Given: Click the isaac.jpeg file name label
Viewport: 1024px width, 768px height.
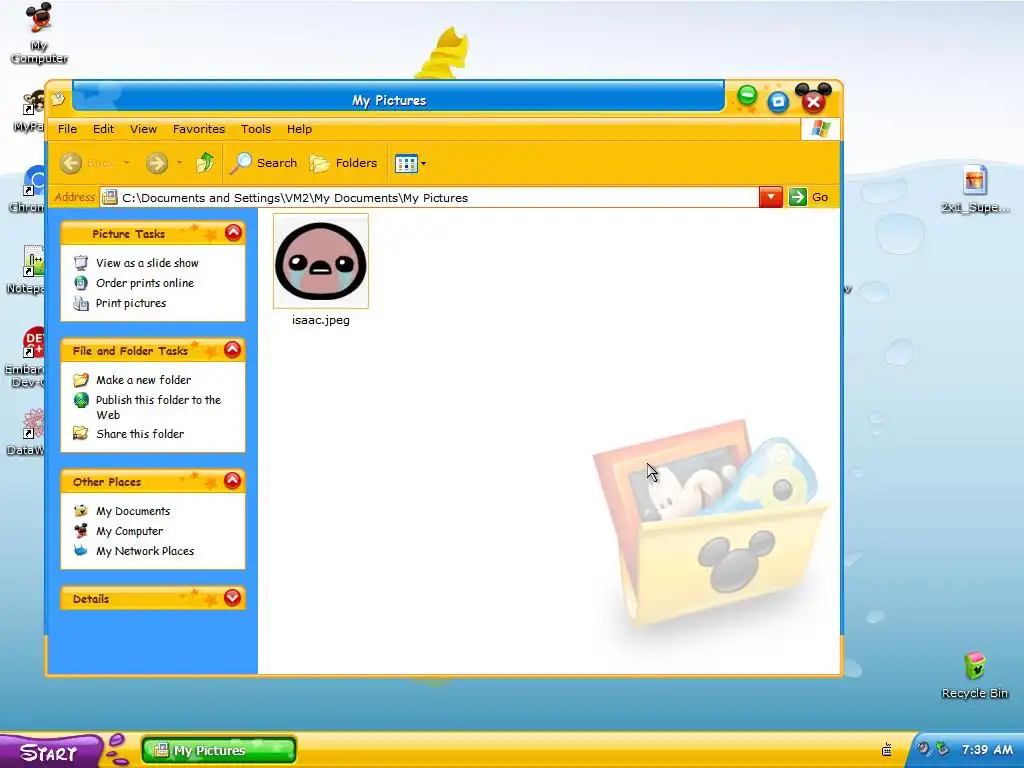Looking at the screenshot, I should point(321,320).
